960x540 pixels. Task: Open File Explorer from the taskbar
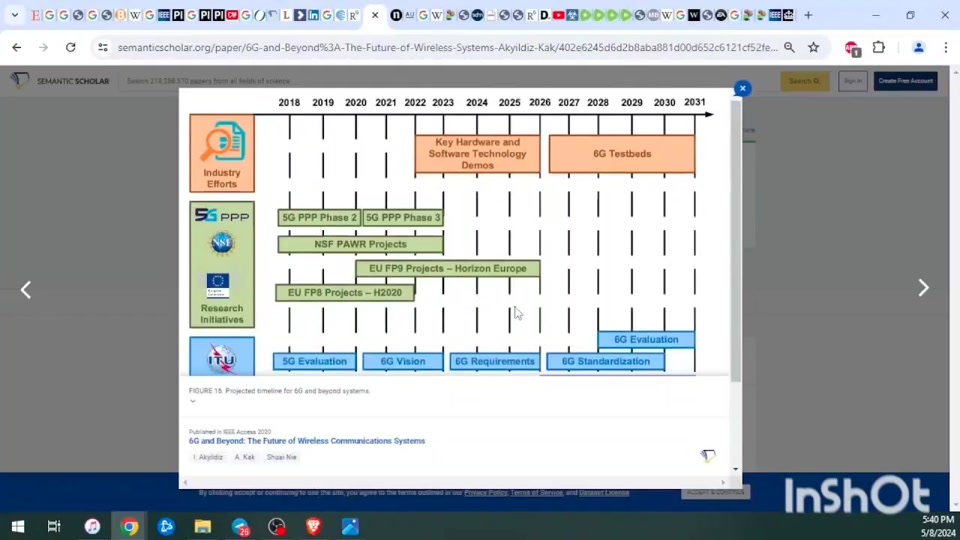[203, 526]
